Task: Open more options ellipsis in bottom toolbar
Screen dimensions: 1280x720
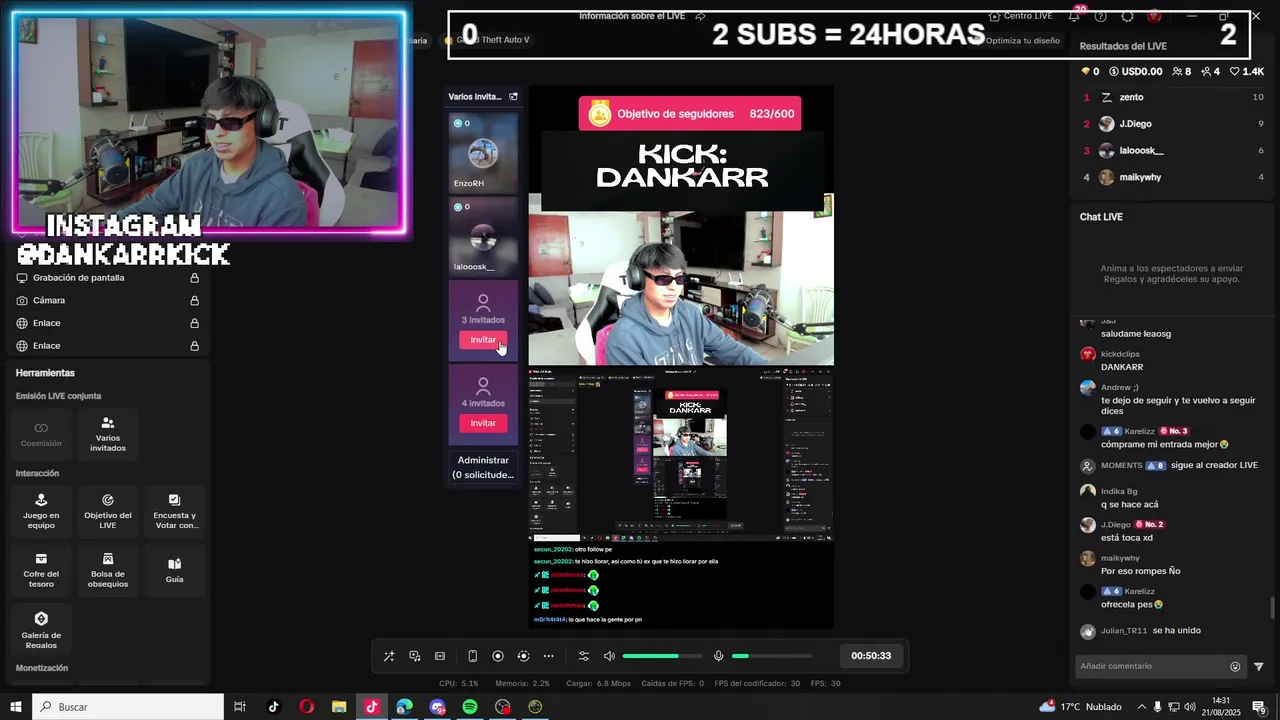Action: pyautogui.click(x=548, y=656)
